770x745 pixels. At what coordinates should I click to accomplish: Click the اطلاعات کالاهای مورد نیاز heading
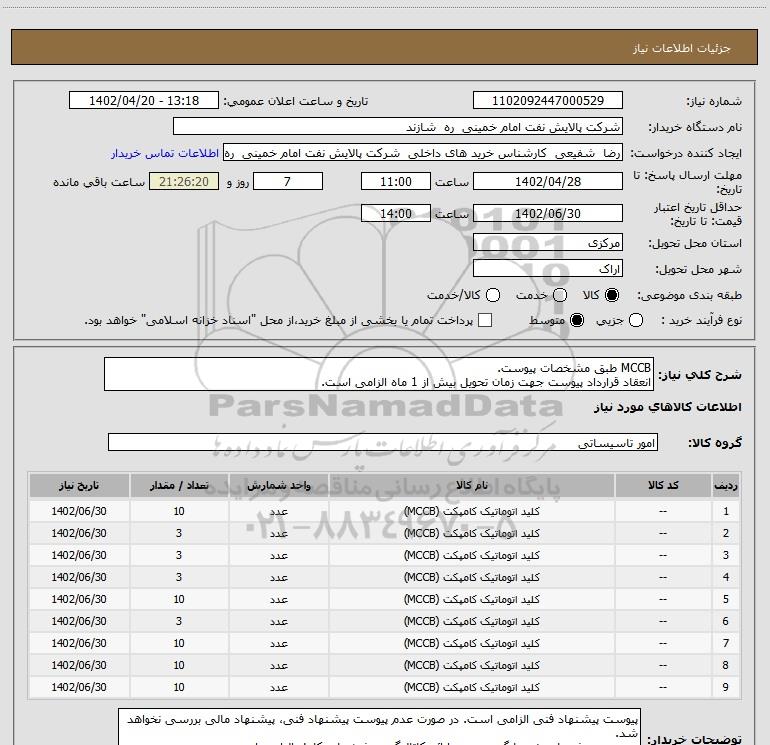point(668,407)
